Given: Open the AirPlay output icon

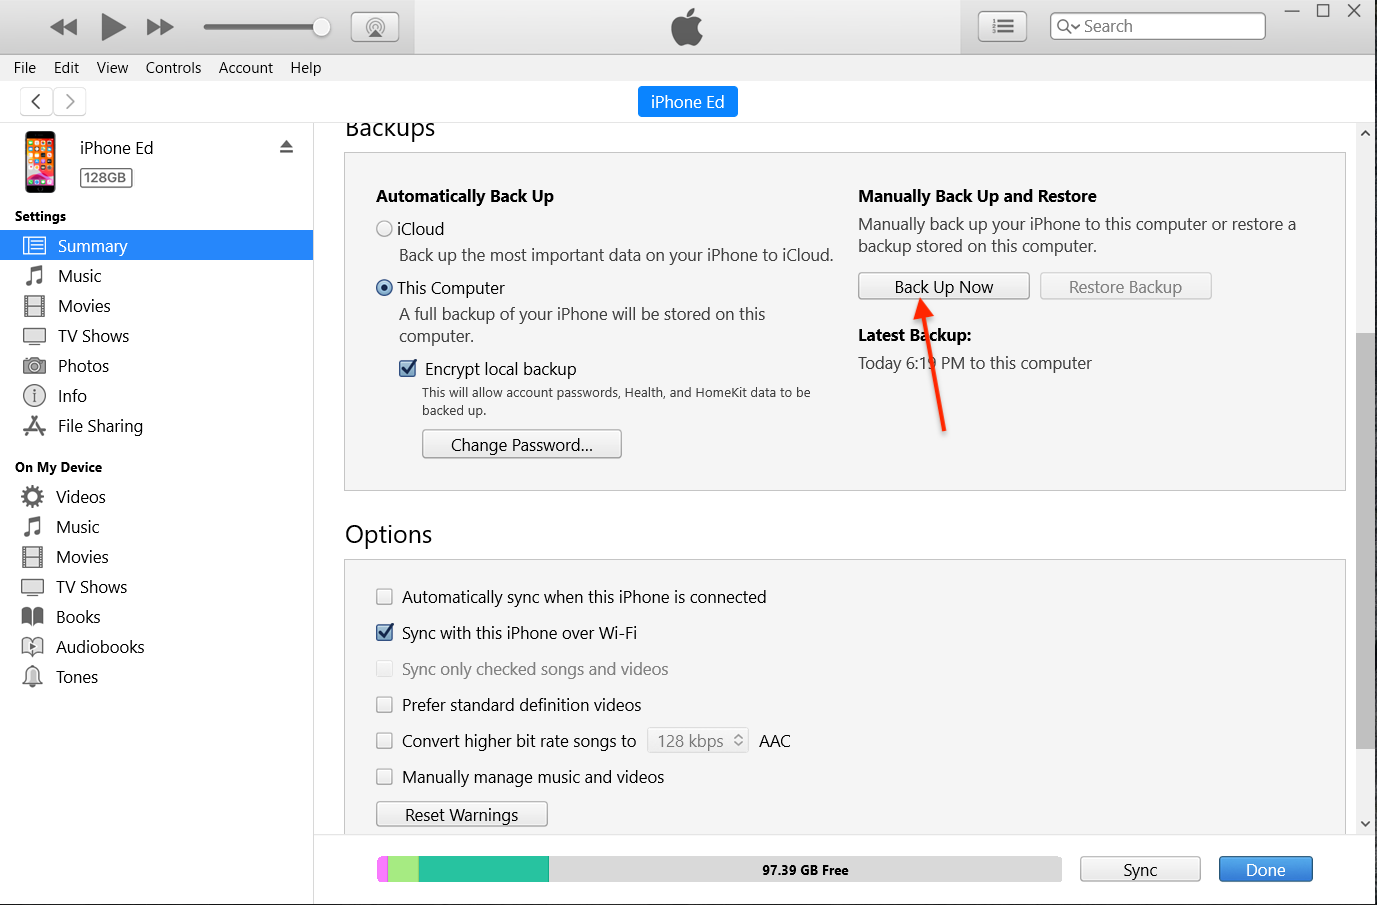Looking at the screenshot, I should pos(375,27).
